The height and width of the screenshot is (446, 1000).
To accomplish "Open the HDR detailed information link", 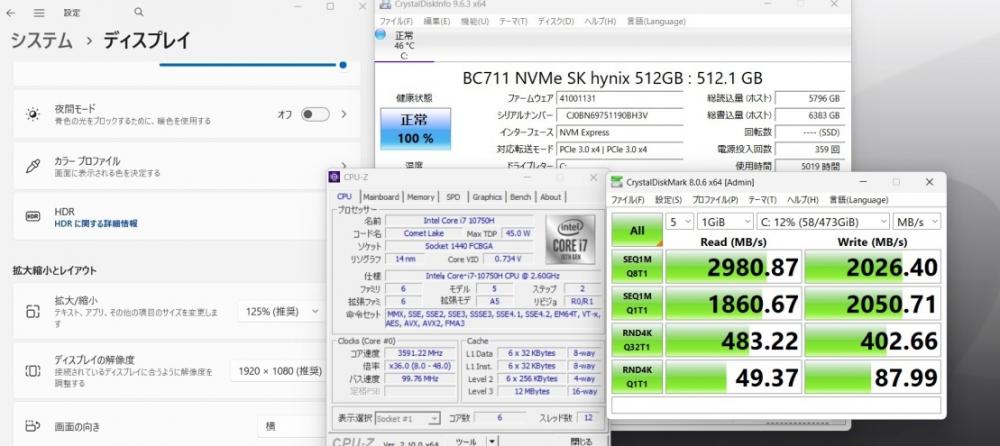I will click(x=96, y=224).
